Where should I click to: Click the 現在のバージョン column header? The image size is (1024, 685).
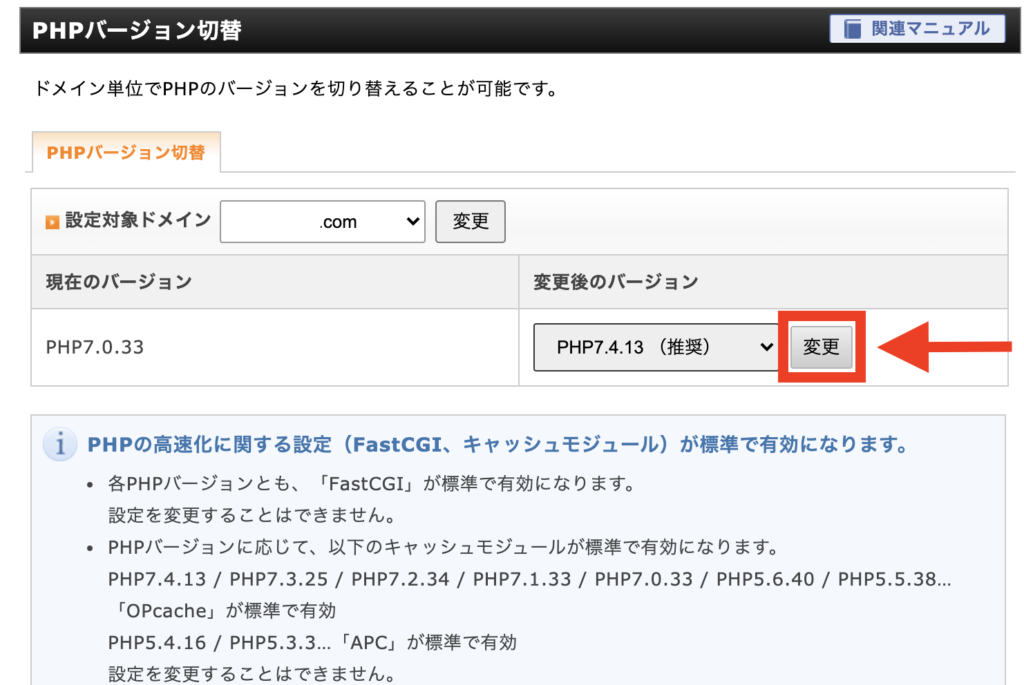(x=118, y=282)
